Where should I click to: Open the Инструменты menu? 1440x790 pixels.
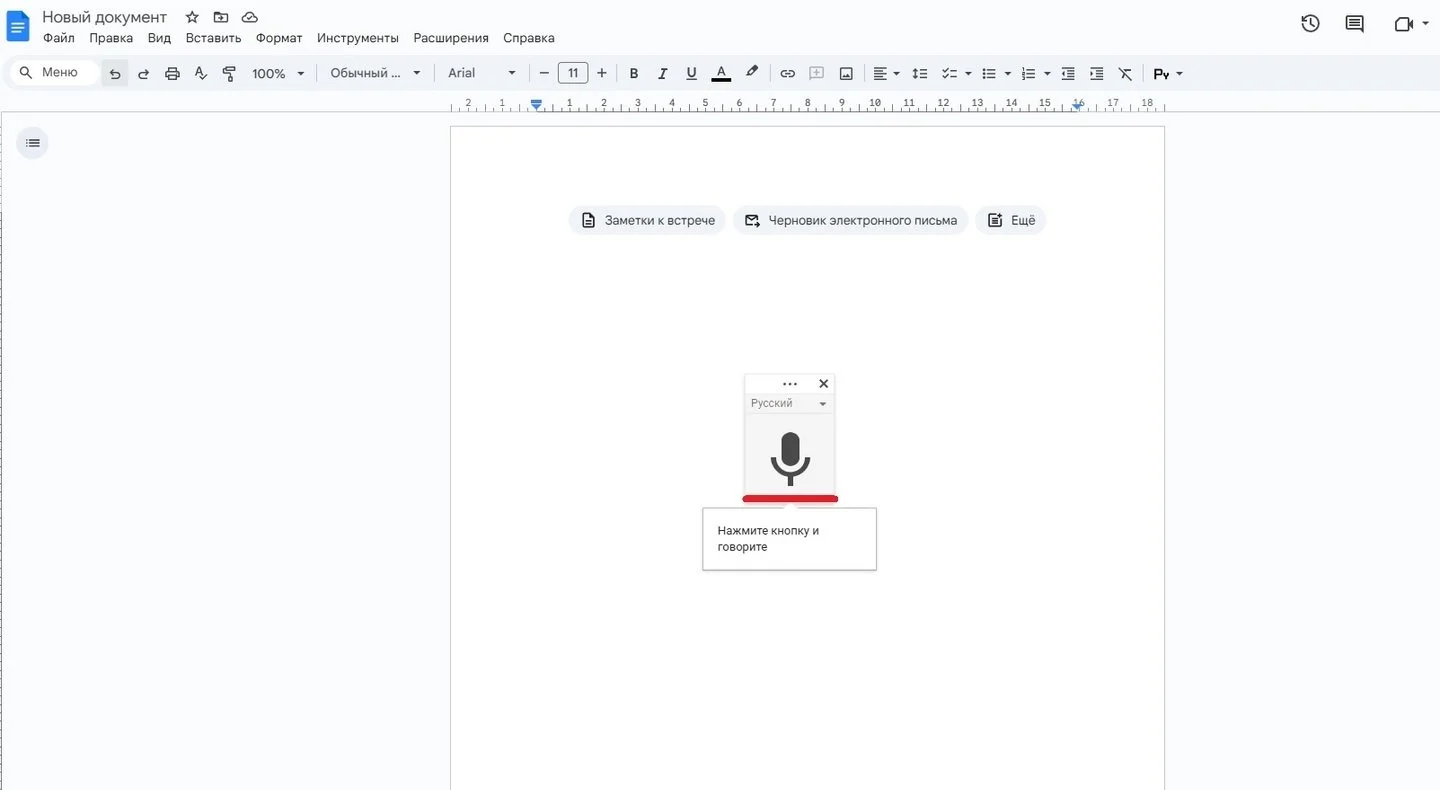point(358,38)
